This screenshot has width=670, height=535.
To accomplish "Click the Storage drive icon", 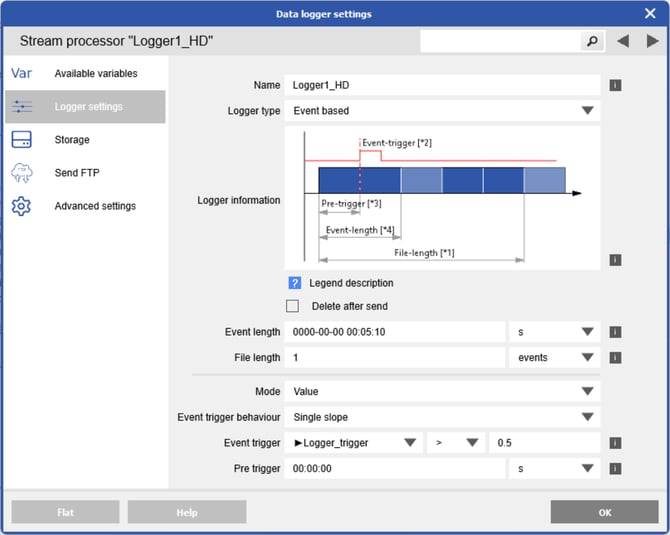I will [x=21, y=139].
